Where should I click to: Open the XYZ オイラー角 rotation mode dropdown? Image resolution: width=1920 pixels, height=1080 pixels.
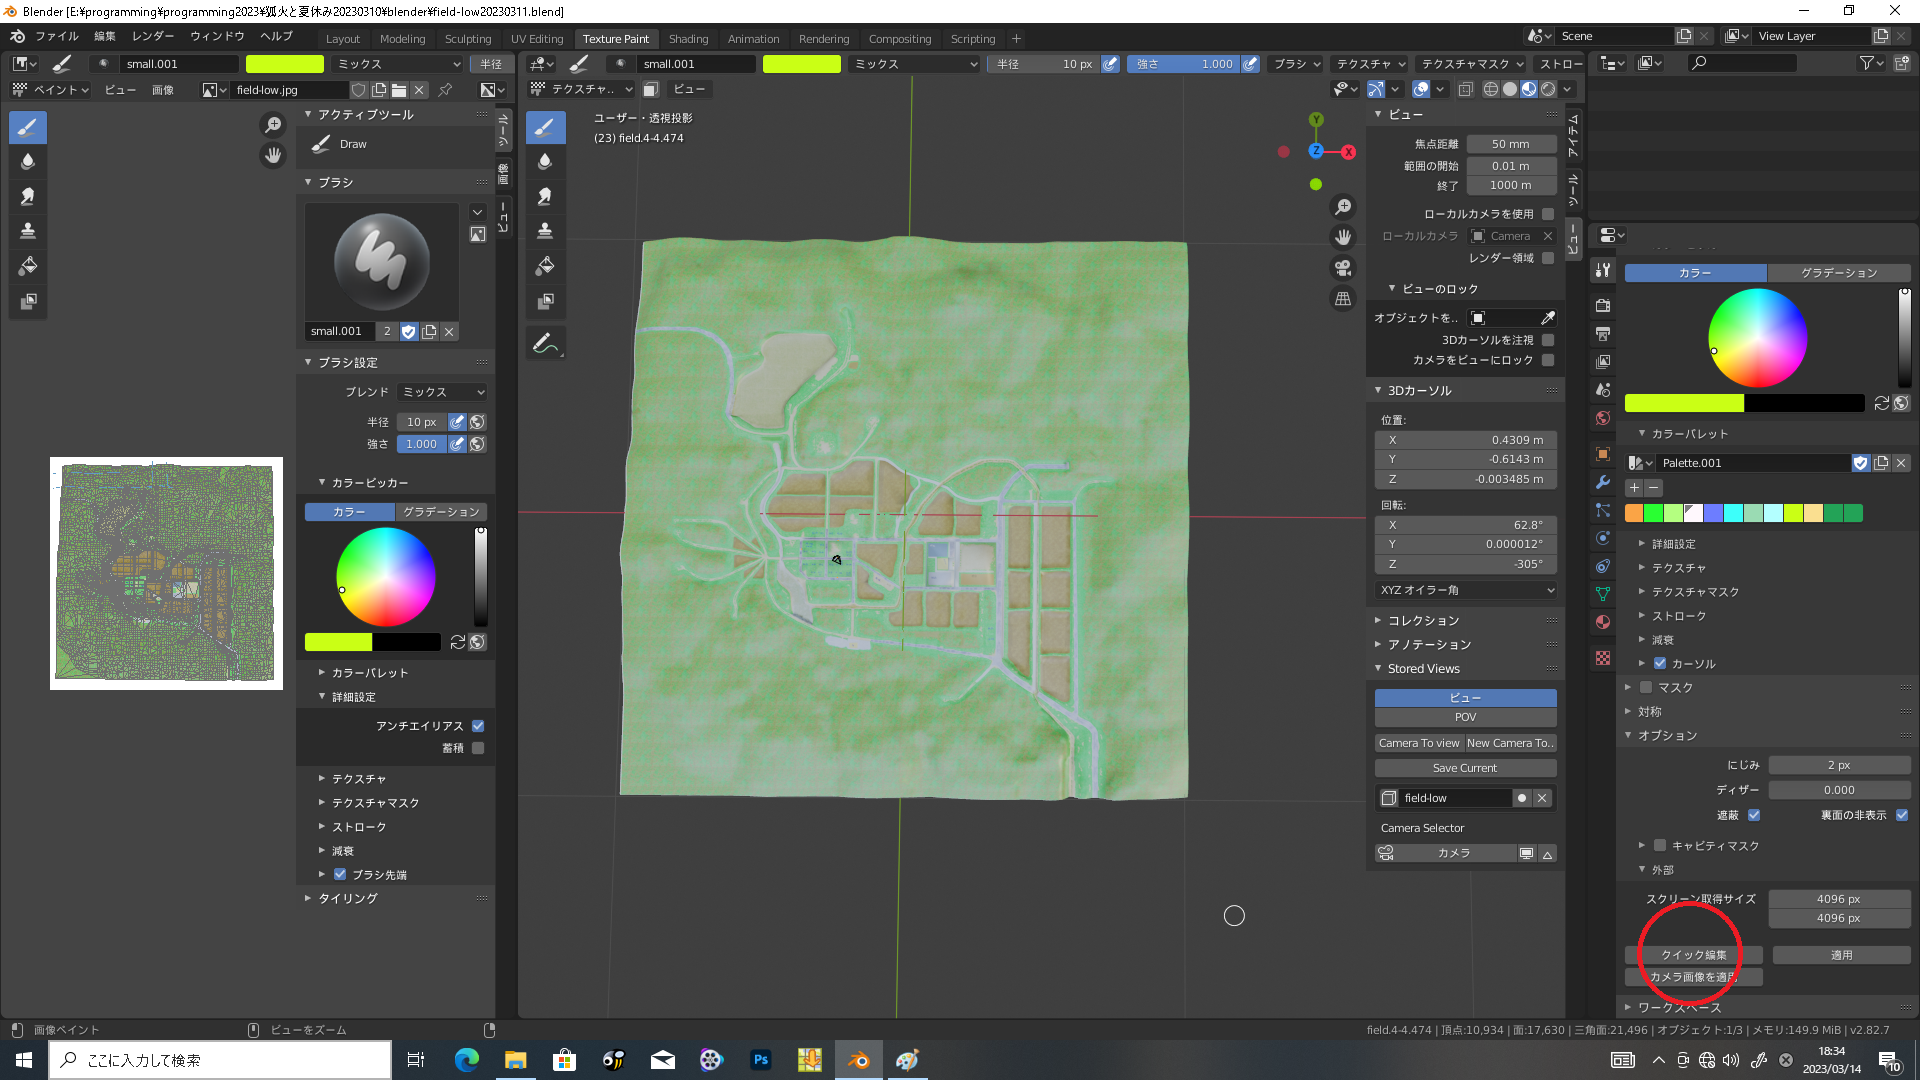[x=1465, y=590]
